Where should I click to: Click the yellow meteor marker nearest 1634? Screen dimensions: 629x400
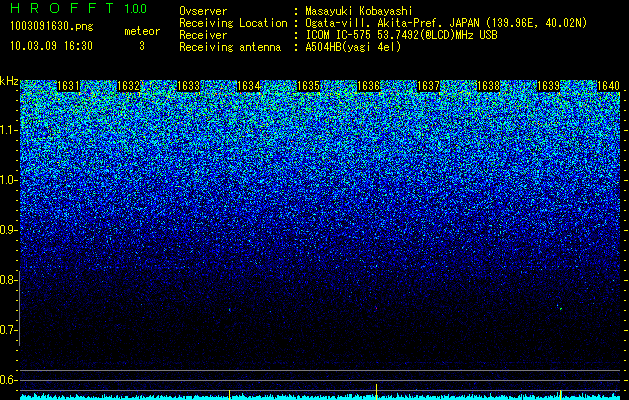click(x=229, y=395)
